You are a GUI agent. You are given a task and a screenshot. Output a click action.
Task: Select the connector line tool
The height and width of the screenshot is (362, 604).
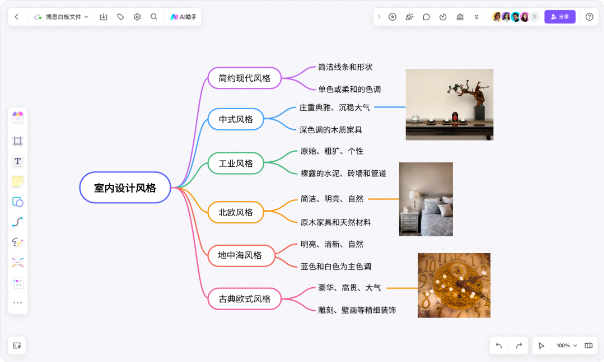pos(17,222)
